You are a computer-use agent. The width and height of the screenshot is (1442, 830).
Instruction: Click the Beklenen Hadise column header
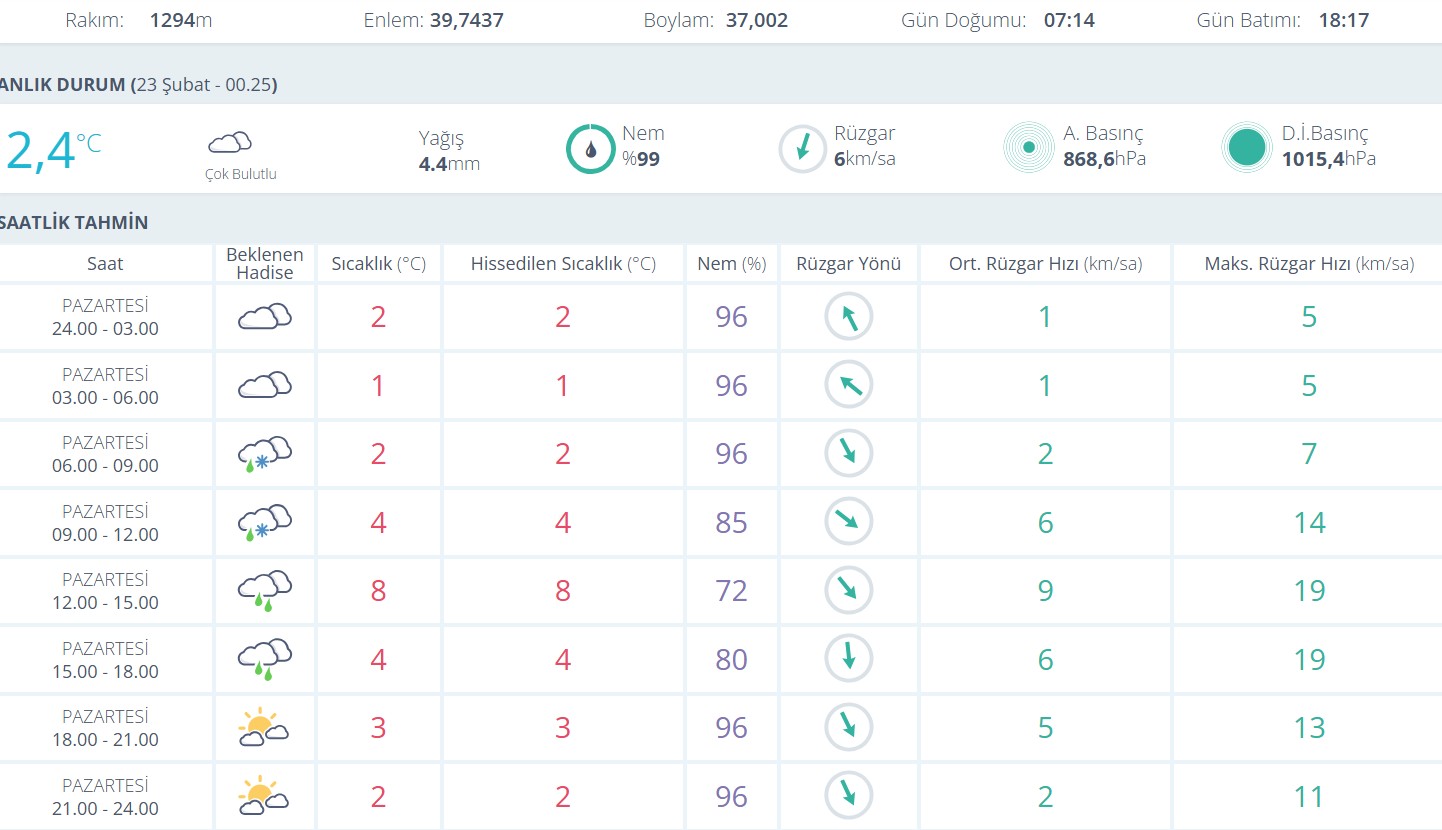(265, 264)
